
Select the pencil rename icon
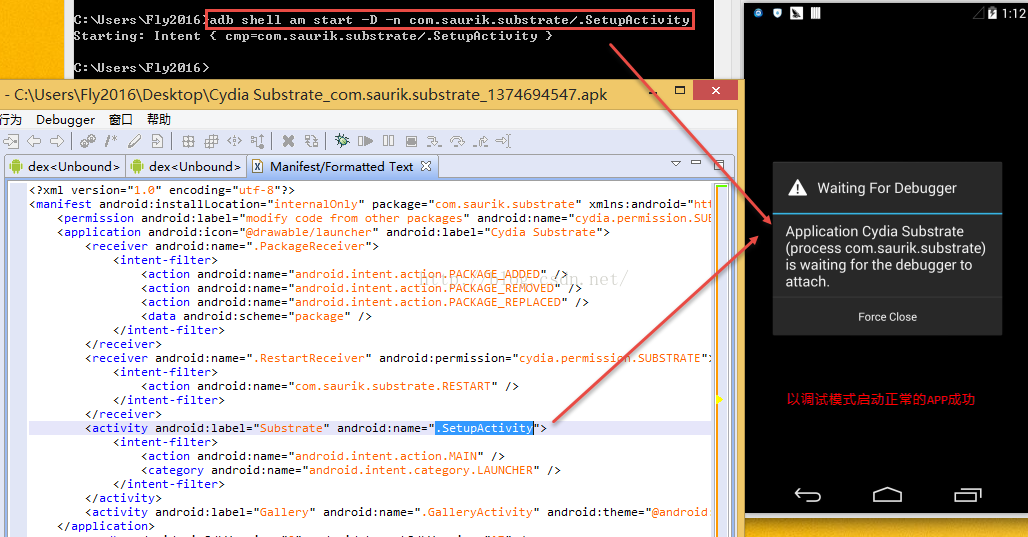pyautogui.click(x=134, y=141)
